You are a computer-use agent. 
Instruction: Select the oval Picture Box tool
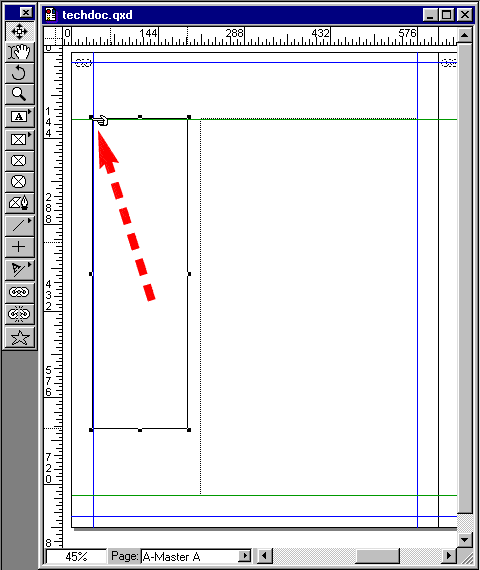pyautogui.click(x=20, y=182)
